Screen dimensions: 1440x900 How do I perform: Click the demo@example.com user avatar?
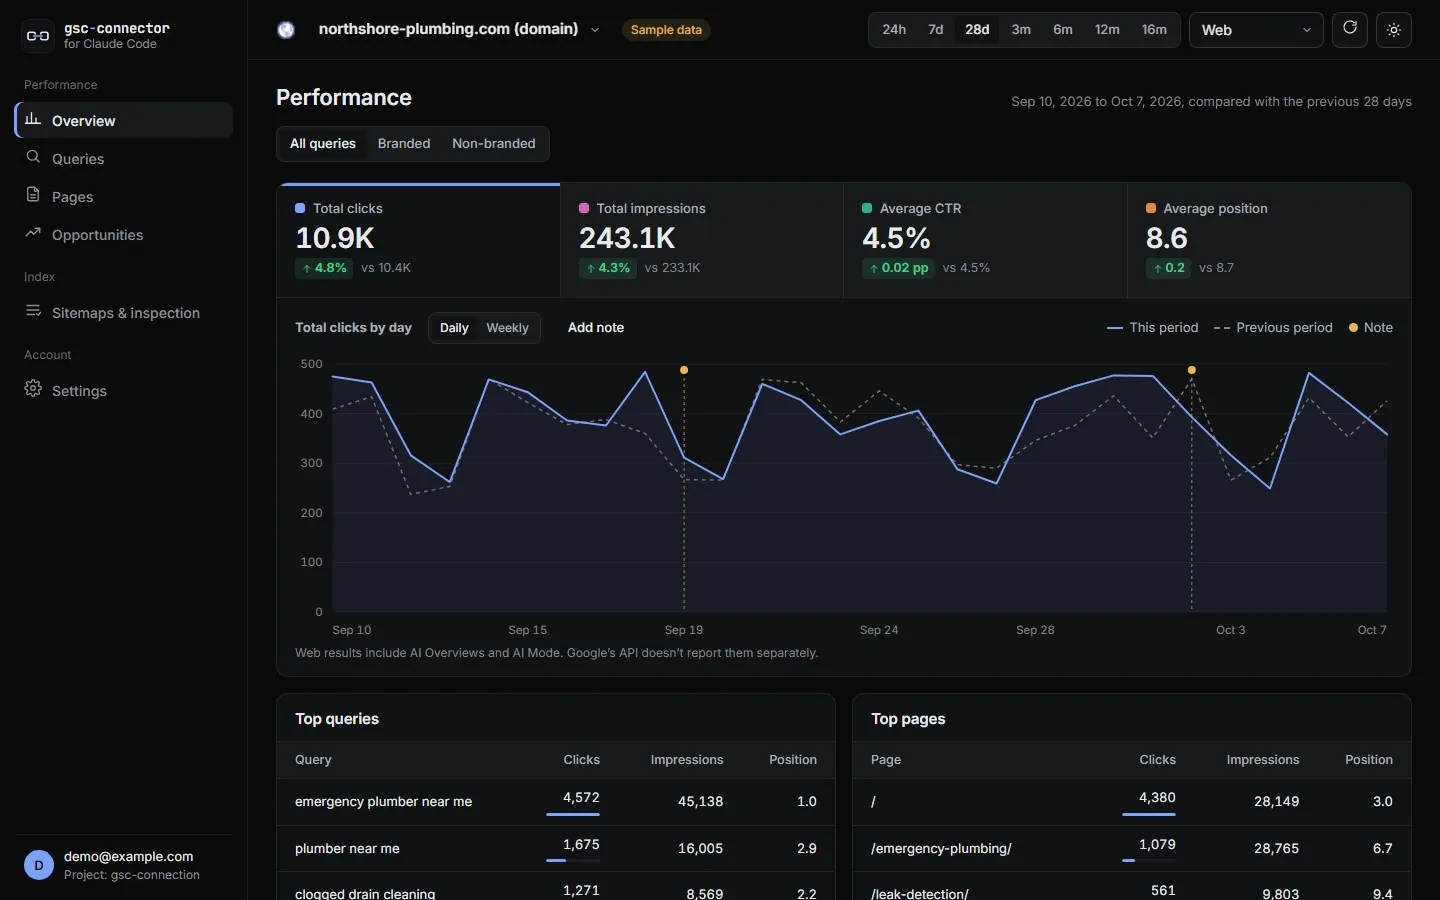(x=39, y=865)
